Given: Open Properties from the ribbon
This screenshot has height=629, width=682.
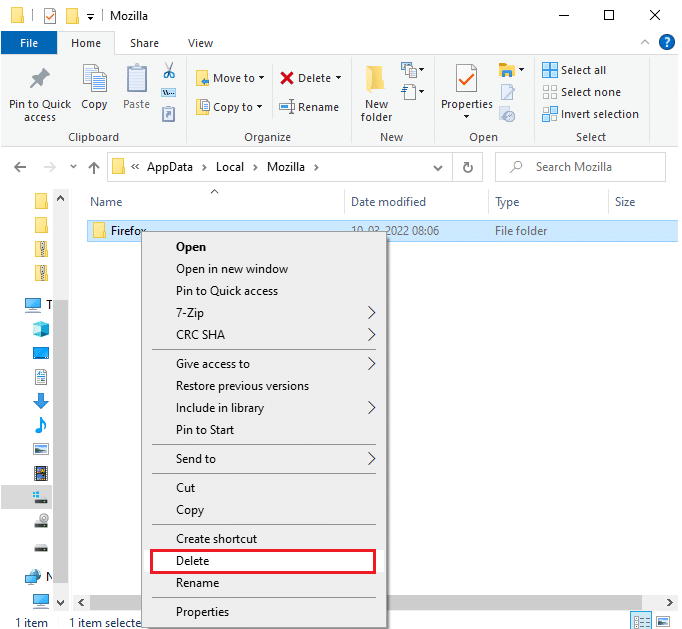Looking at the screenshot, I should click(x=467, y=92).
